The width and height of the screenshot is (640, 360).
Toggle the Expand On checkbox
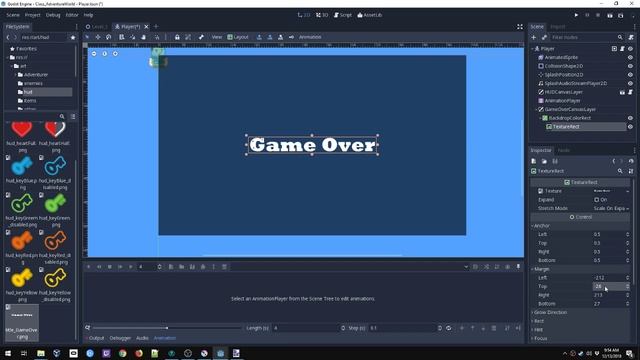coord(597,200)
